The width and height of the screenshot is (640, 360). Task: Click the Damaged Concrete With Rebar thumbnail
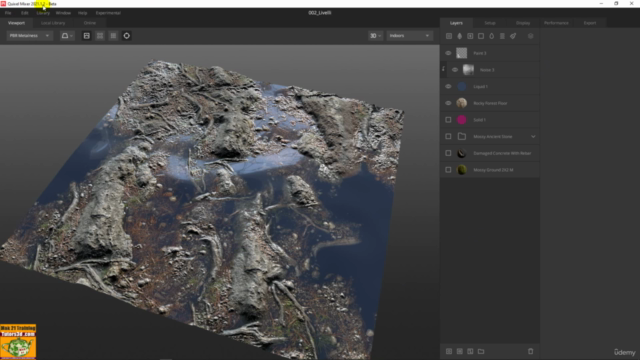[x=462, y=153]
